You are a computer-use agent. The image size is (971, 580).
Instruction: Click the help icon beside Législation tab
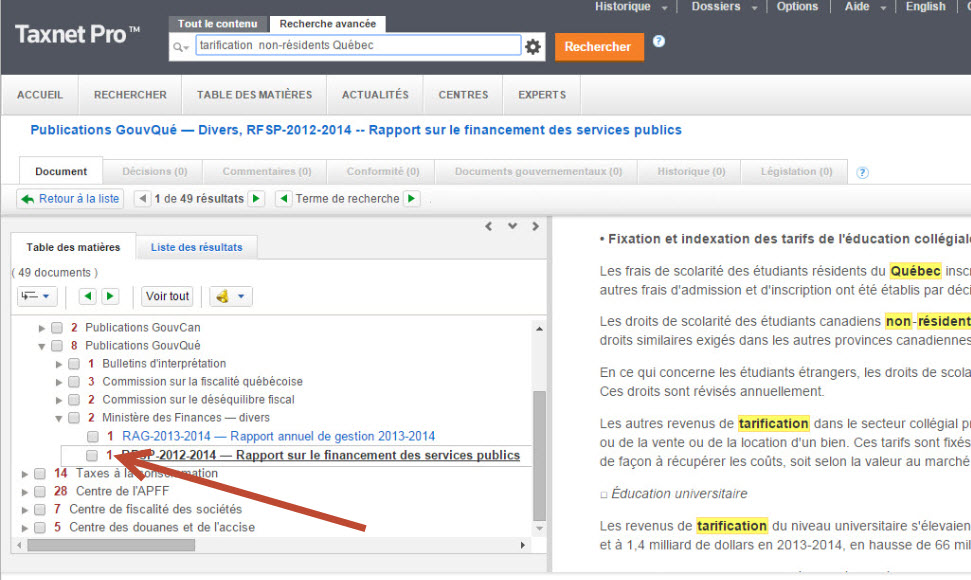click(x=862, y=173)
